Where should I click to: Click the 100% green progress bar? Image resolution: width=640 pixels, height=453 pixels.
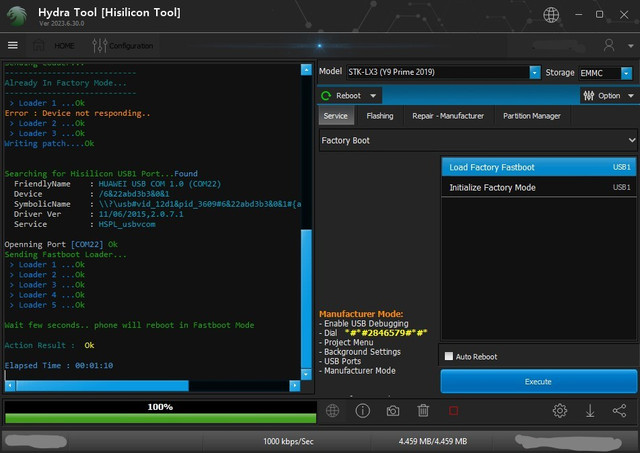[x=160, y=418]
